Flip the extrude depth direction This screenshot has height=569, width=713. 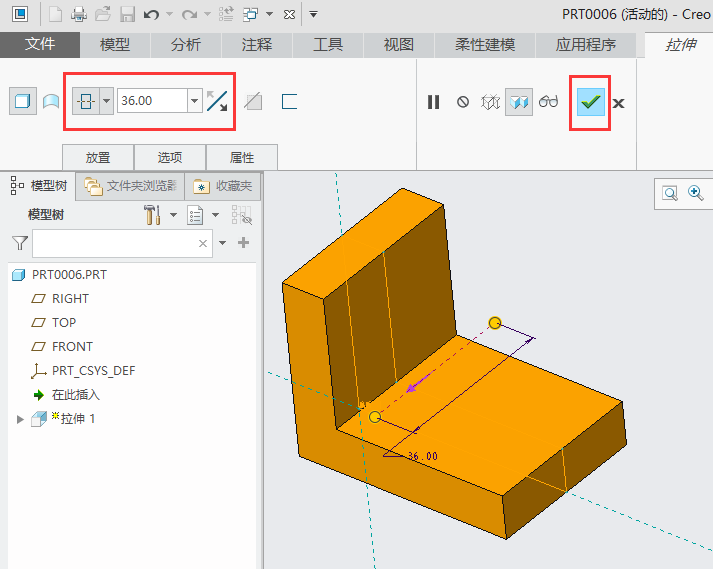click(x=217, y=101)
